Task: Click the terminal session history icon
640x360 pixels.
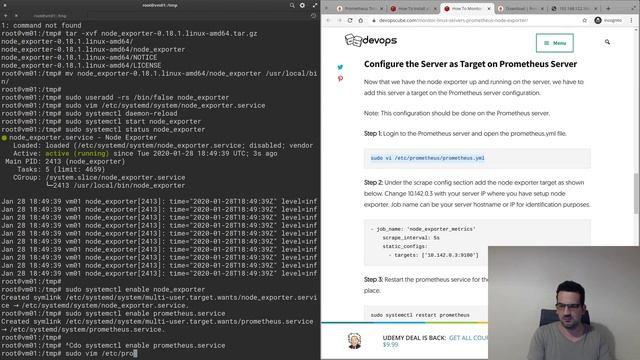Action: [313, 16]
